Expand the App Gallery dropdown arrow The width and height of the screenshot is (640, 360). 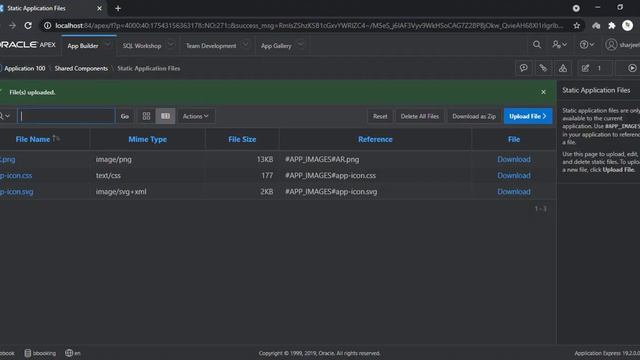click(x=301, y=44)
